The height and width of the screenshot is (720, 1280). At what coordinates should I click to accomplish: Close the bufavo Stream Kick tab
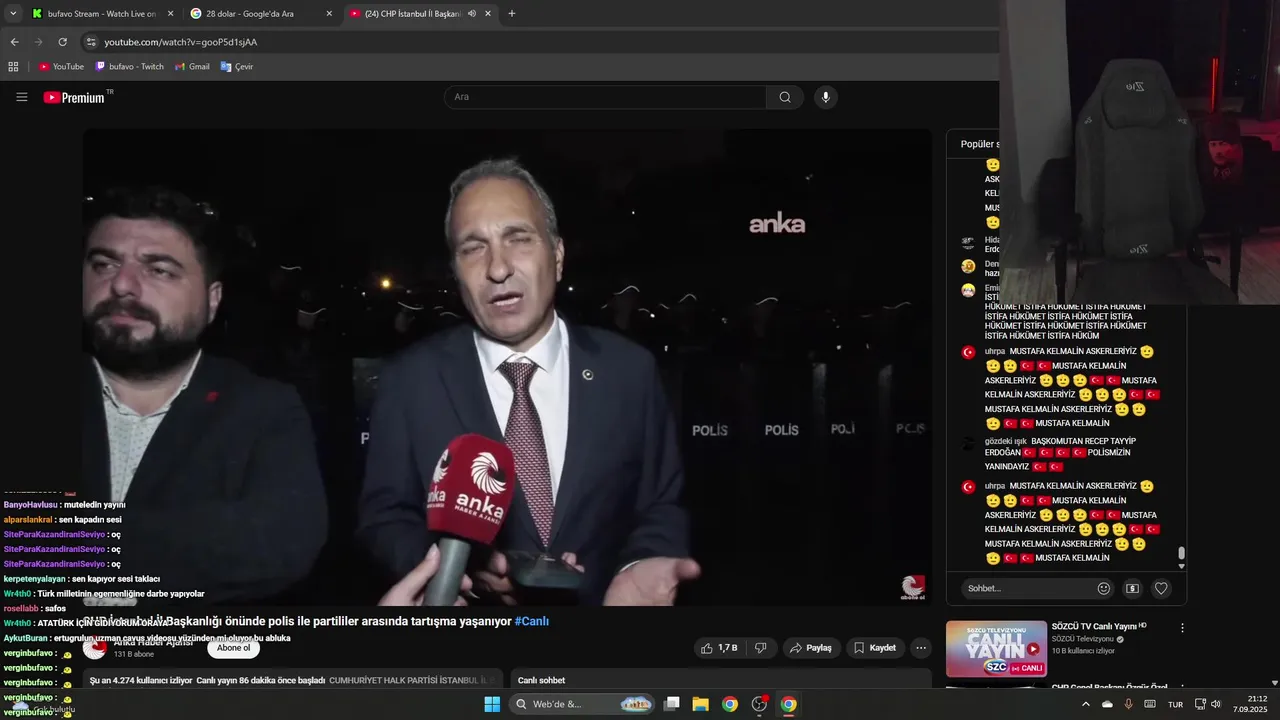170,14
